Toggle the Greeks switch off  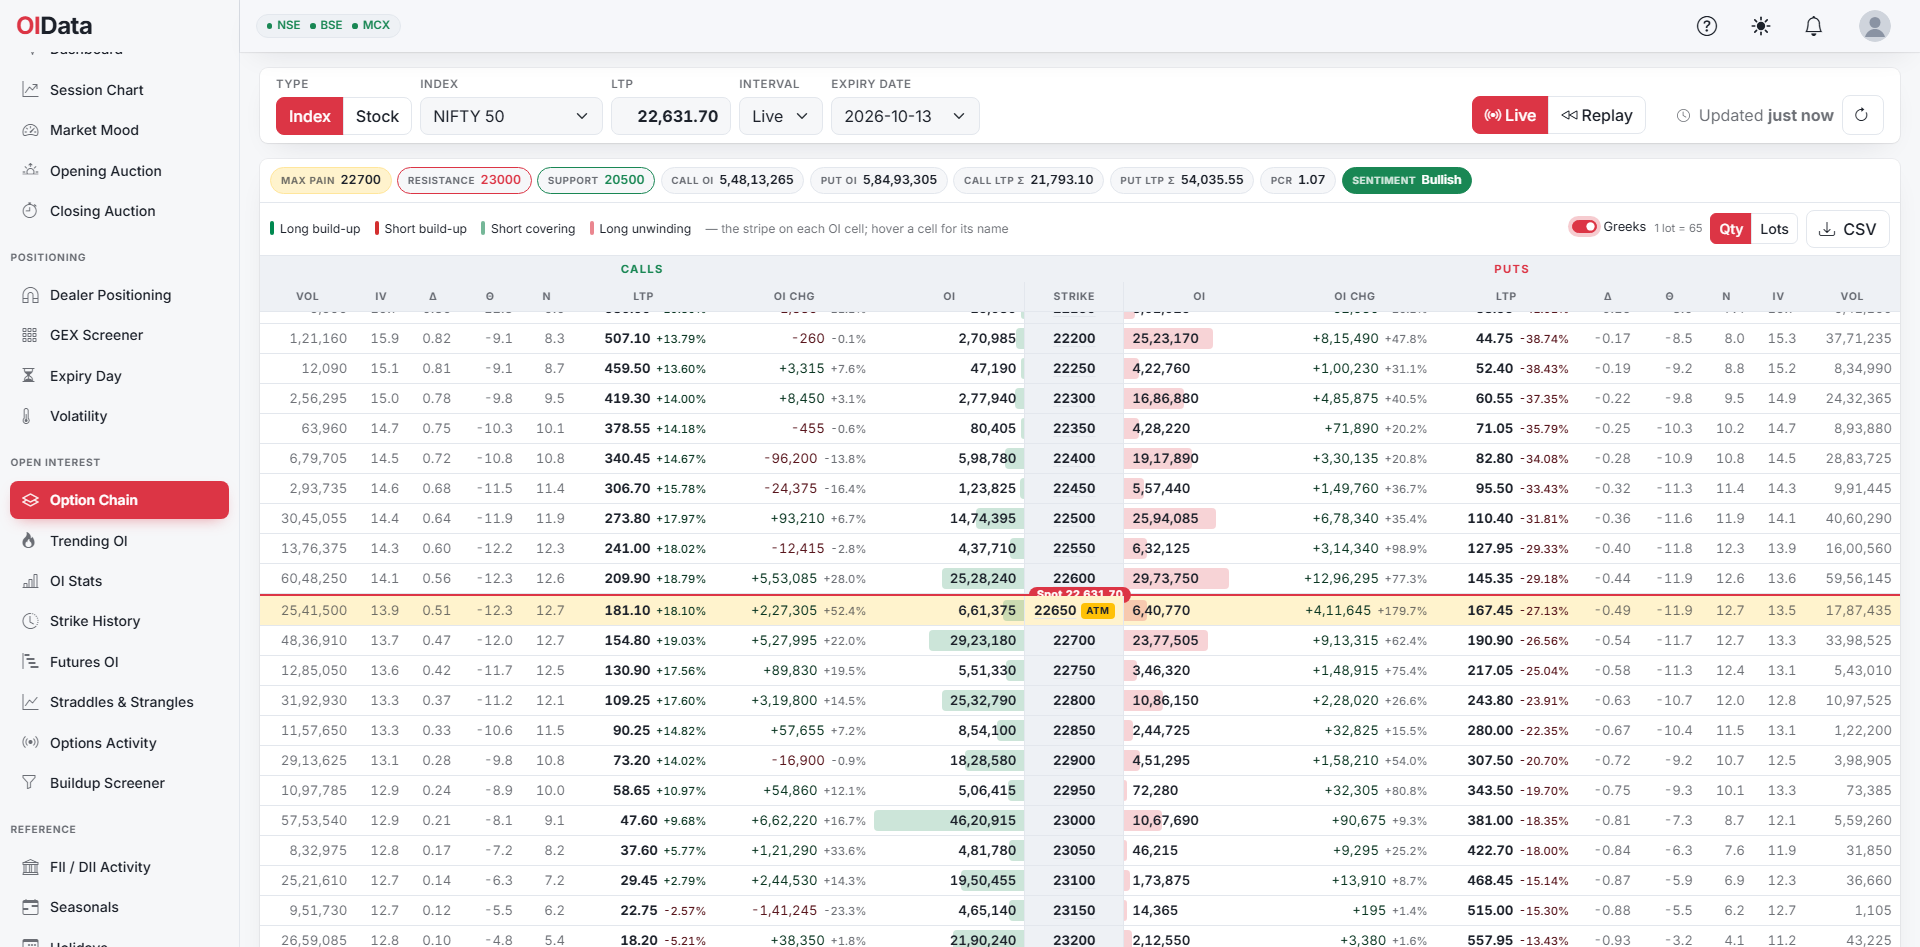1584,226
